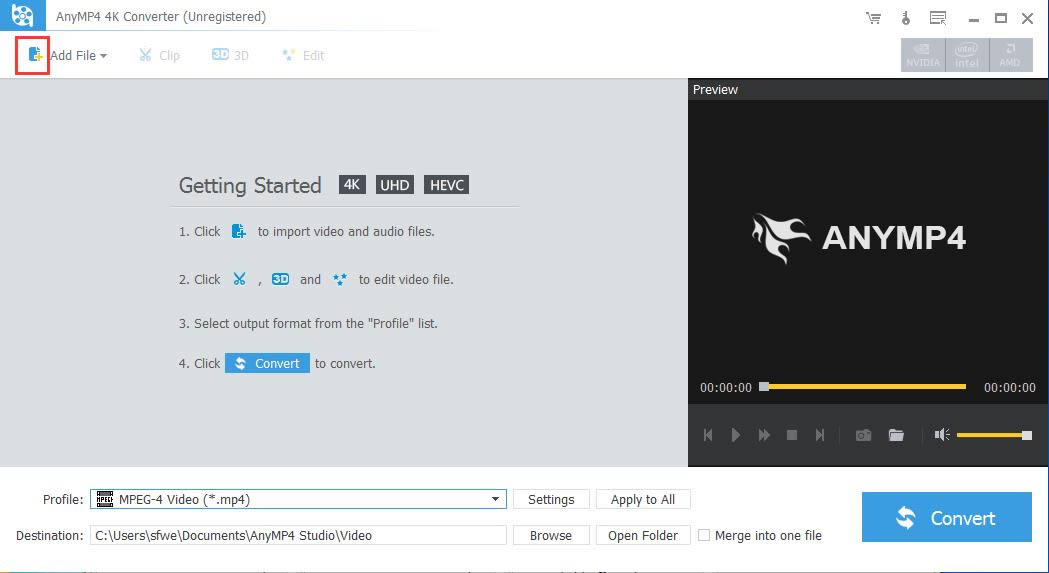1049x573 pixels.
Task: Mute the preview speaker icon
Action: (x=942, y=435)
